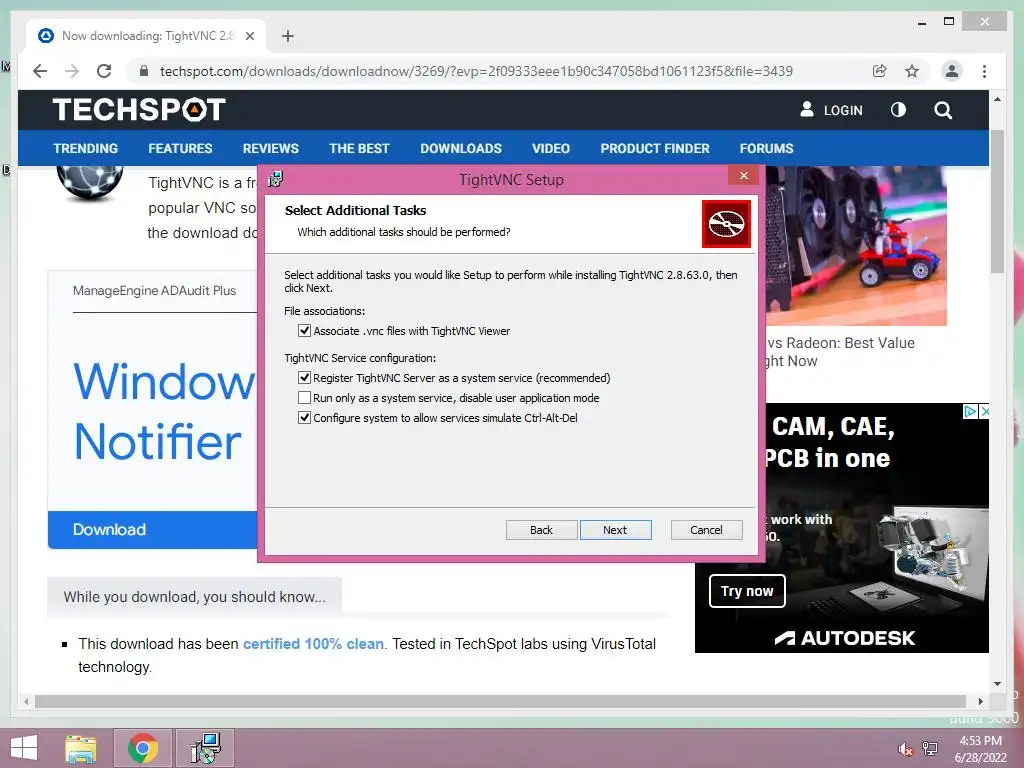The width and height of the screenshot is (1024, 768).
Task: Uncheck 'Associate .vnc files with TightVNC Viewer'
Action: (304, 330)
